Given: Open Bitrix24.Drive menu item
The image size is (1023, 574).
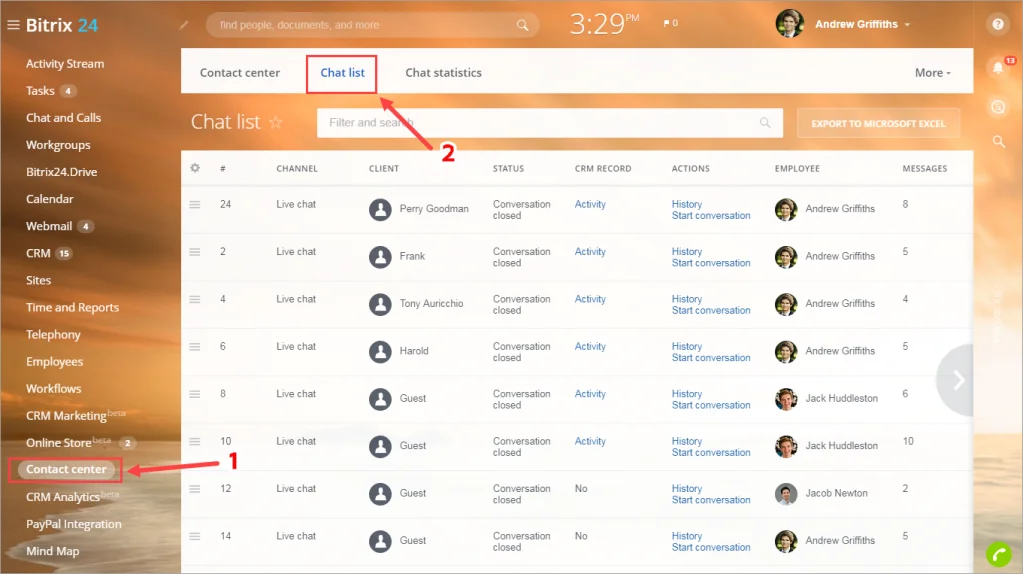Looking at the screenshot, I should (61, 172).
